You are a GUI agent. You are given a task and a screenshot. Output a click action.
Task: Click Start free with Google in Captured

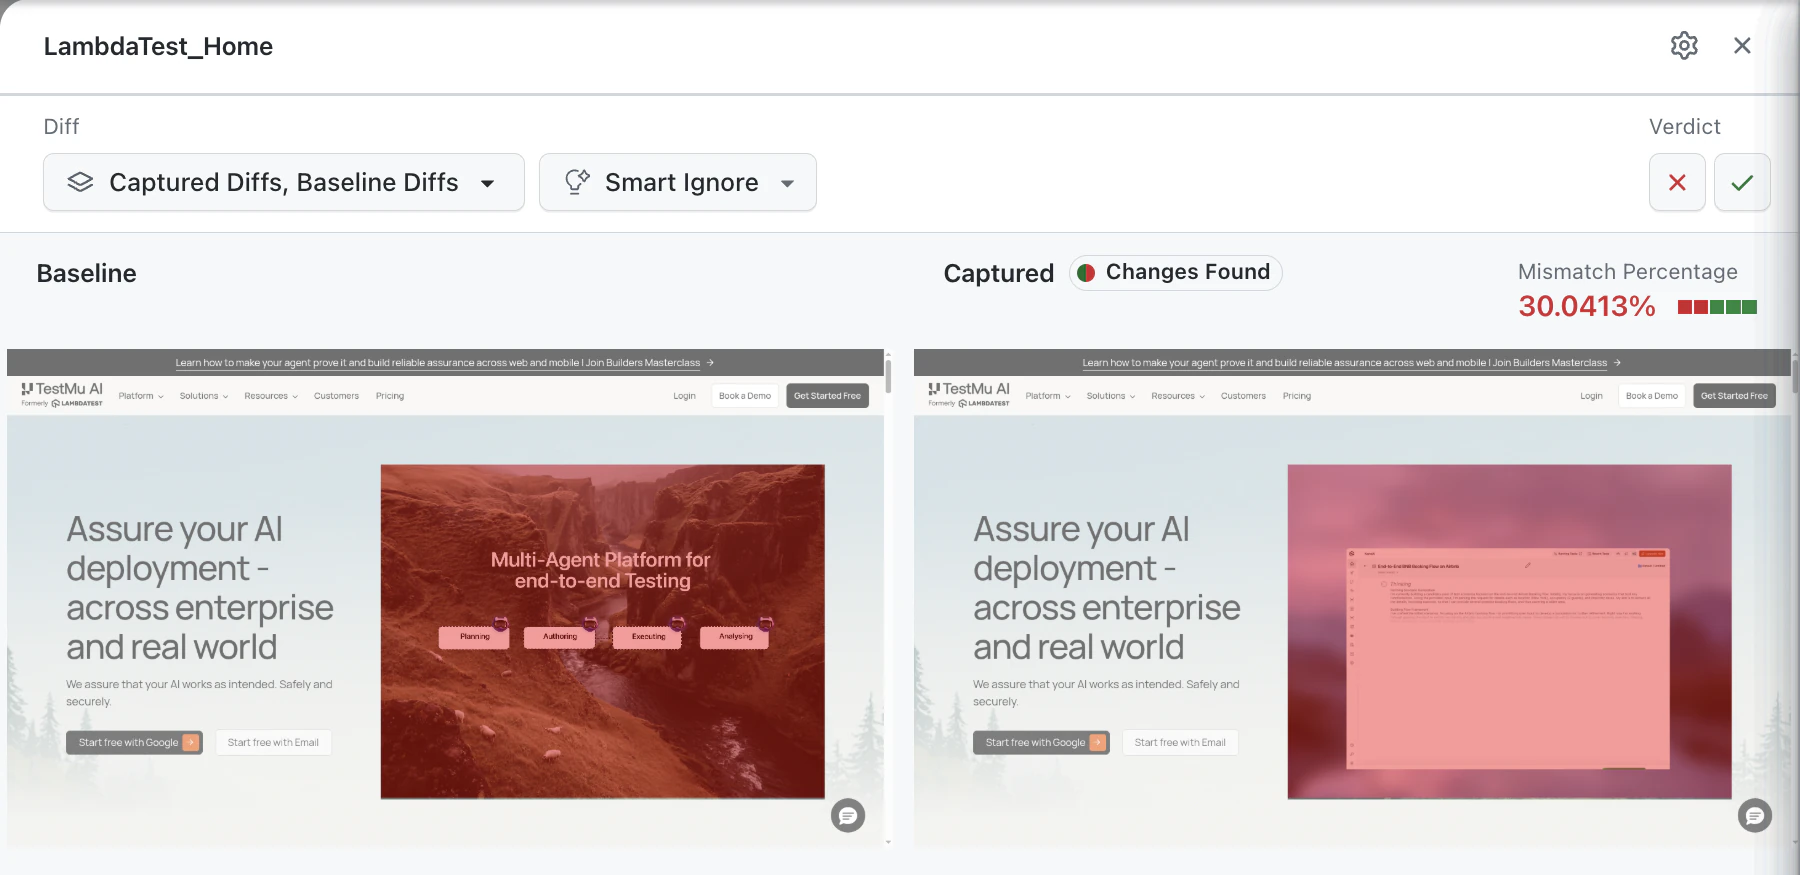[1041, 743]
